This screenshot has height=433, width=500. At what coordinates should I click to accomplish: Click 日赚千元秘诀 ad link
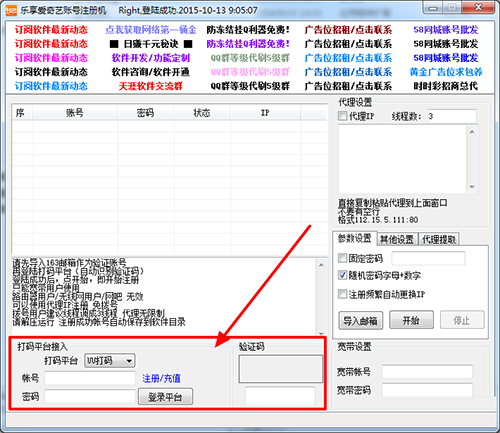click(x=151, y=44)
